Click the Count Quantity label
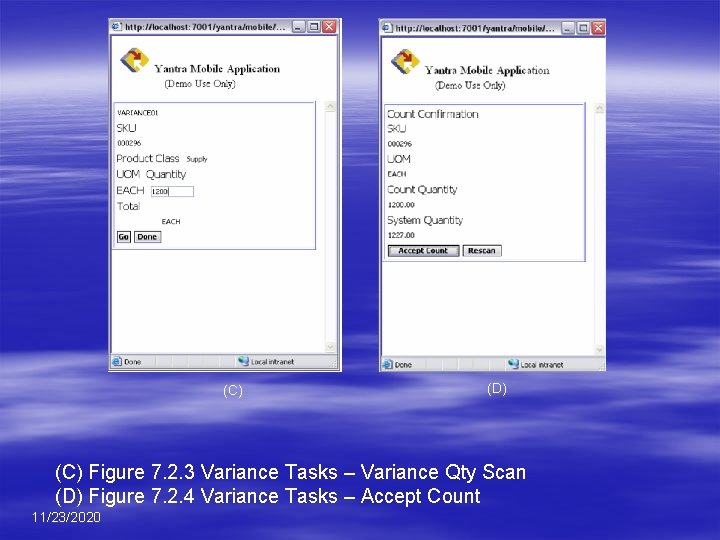This screenshot has height=540, width=720. pos(422,190)
